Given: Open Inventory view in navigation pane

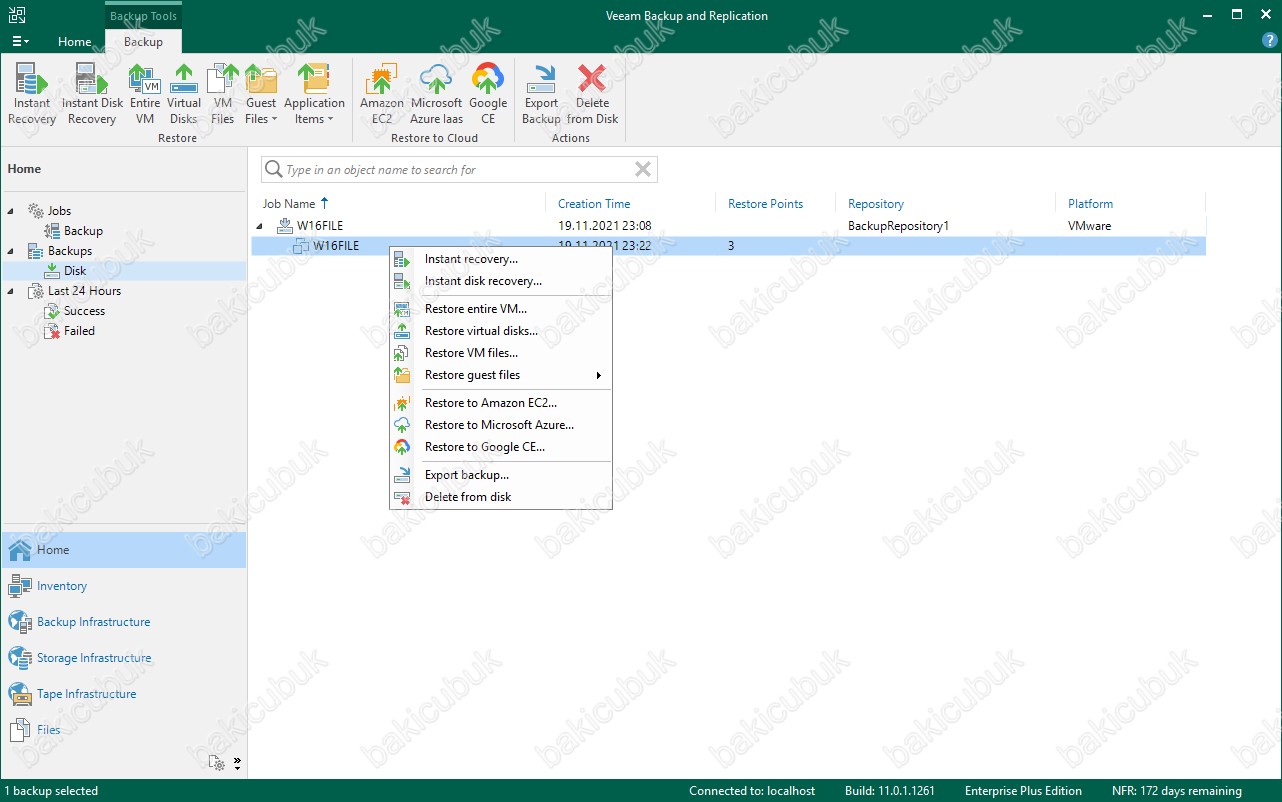Looking at the screenshot, I should tap(123, 586).
